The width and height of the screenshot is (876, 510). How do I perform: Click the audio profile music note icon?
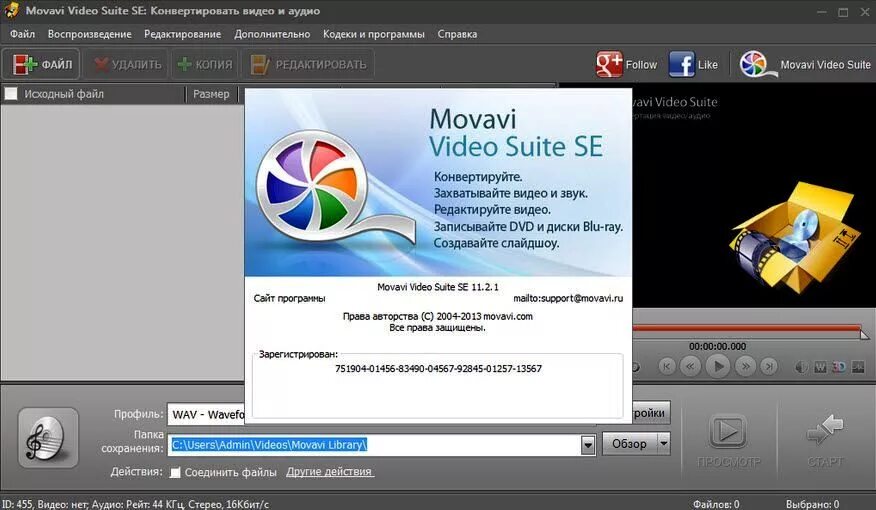(47, 437)
